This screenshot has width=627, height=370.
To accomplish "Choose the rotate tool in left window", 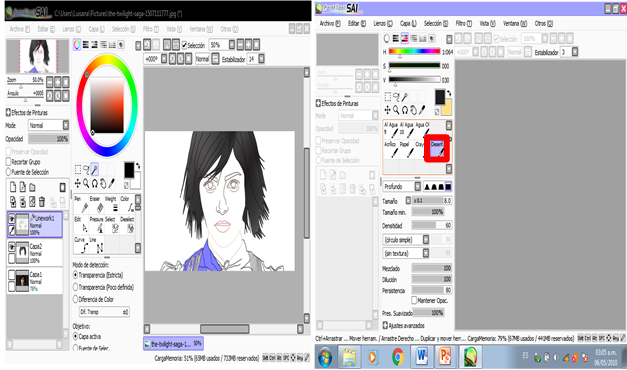I will click(95, 184).
